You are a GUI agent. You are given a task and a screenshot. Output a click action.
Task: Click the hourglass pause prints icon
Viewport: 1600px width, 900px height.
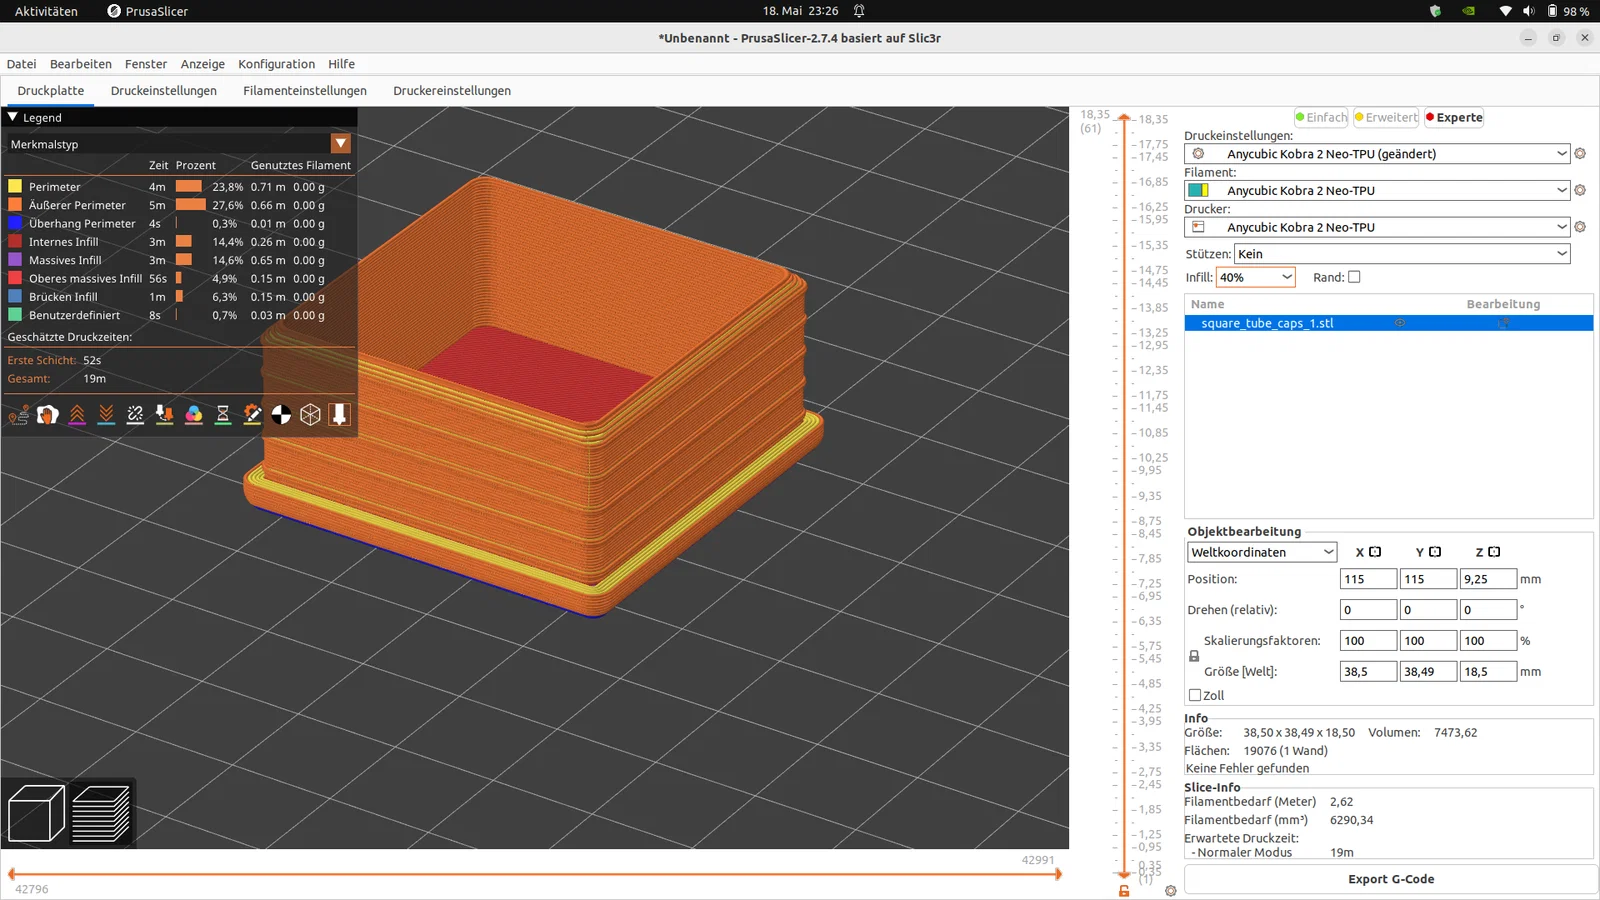click(x=223, y=415)
